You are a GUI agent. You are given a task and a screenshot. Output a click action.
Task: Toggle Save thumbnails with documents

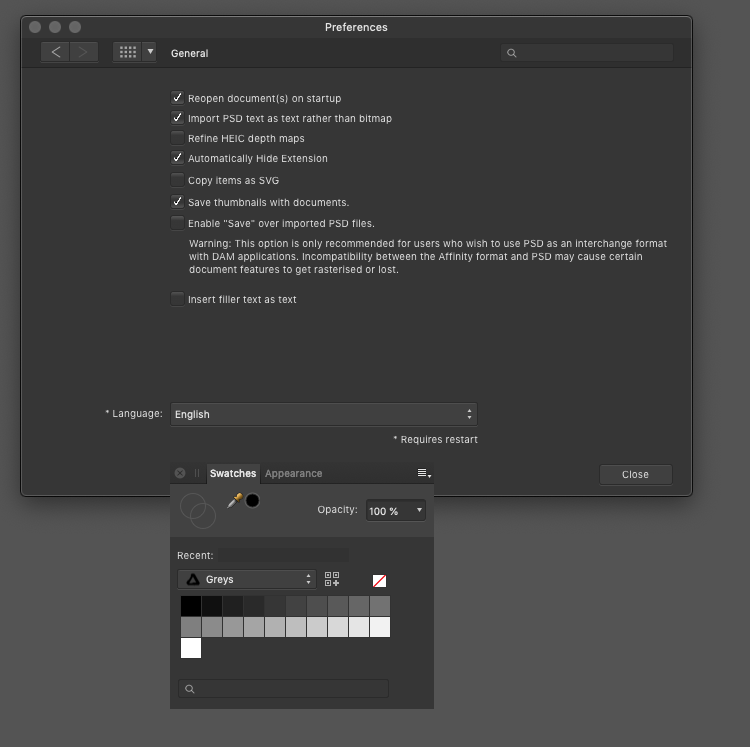point(177,202)
